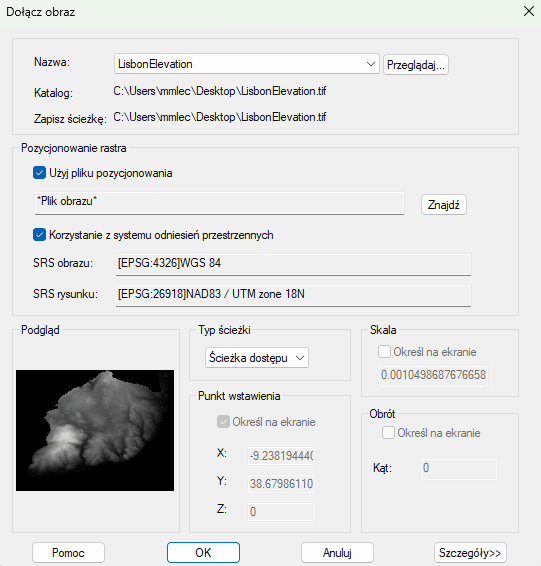Uncheck Korzystanie z systemu odniesień przestrzennych
This screenshot has height=566, width=541.
click(x=39, y=235)
